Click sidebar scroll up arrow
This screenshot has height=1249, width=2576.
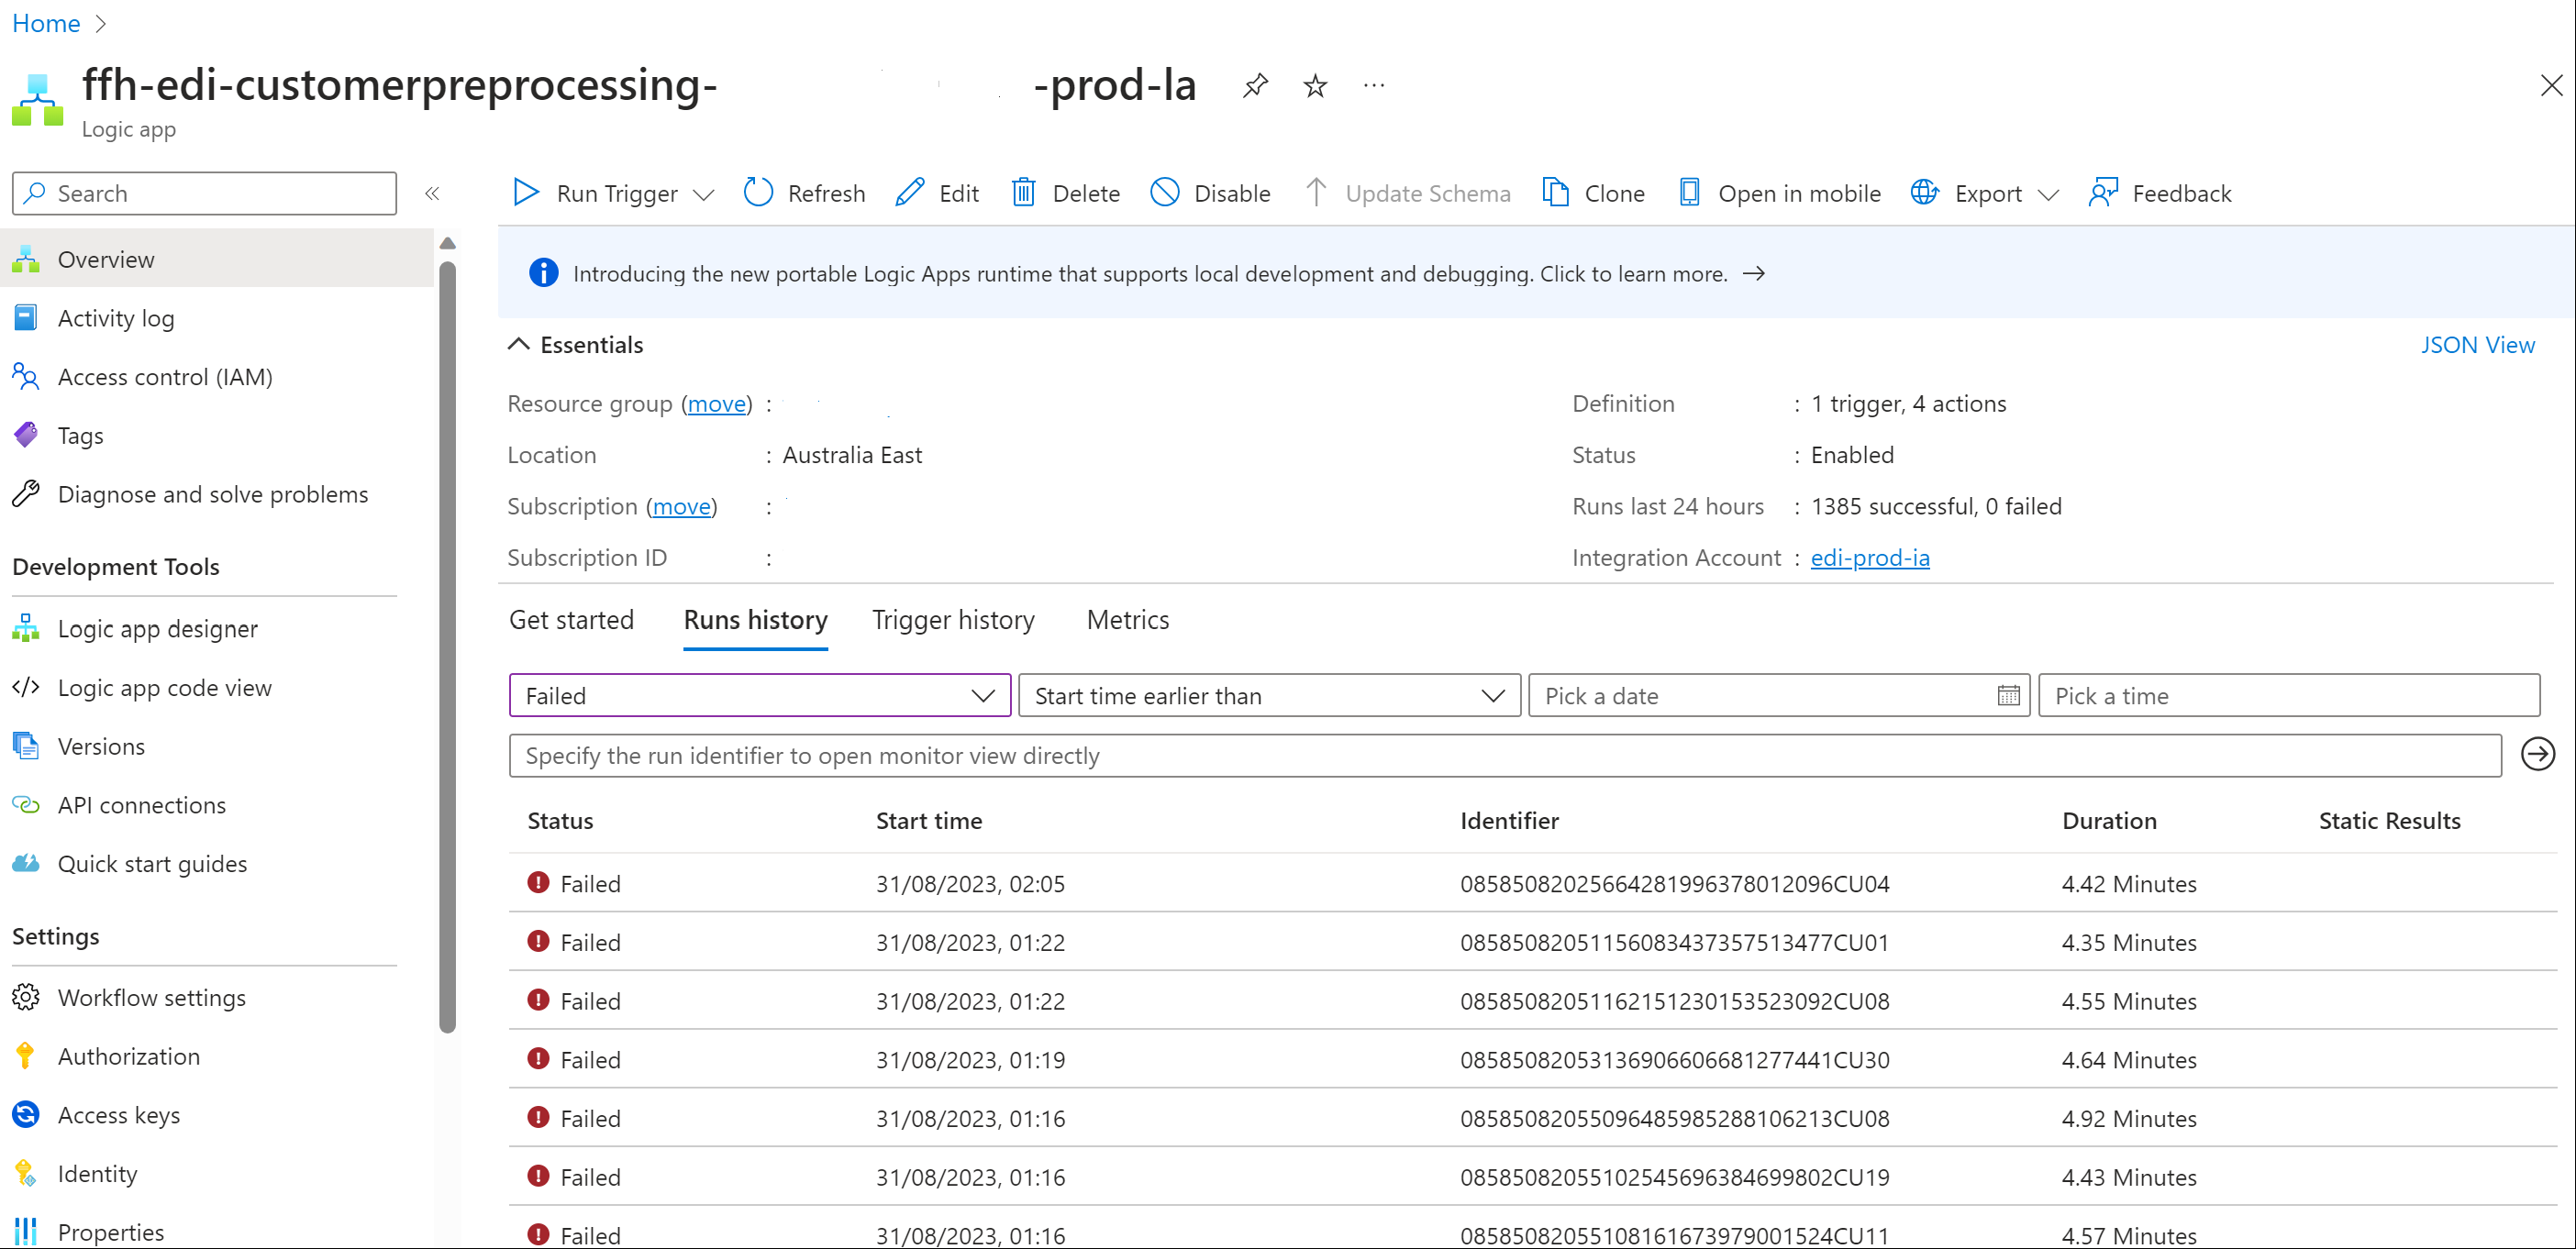coord(447,243)
